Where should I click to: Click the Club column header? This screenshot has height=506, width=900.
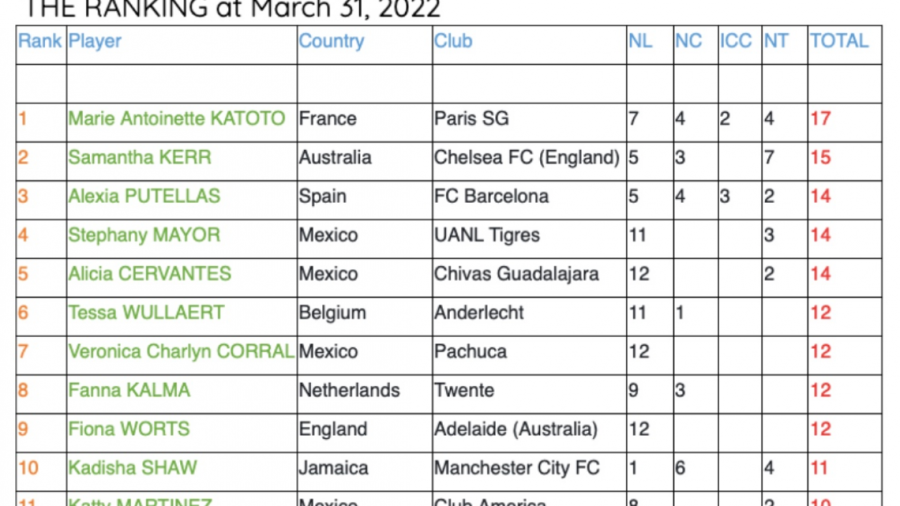click(x=453, y=41)
